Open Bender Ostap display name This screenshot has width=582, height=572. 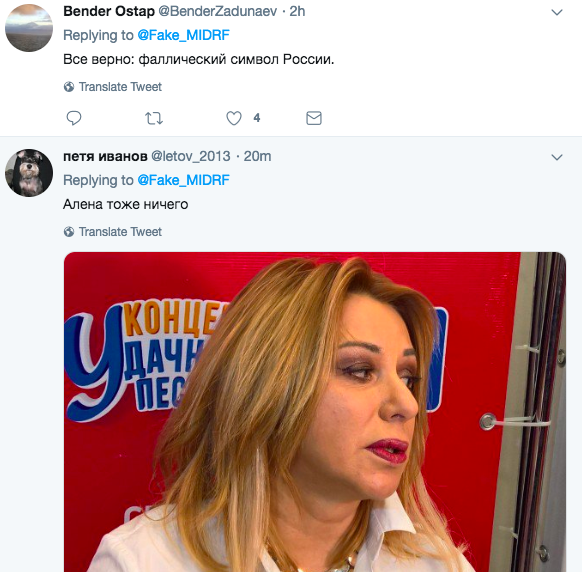pyautogui.click(x=109, y=11)
